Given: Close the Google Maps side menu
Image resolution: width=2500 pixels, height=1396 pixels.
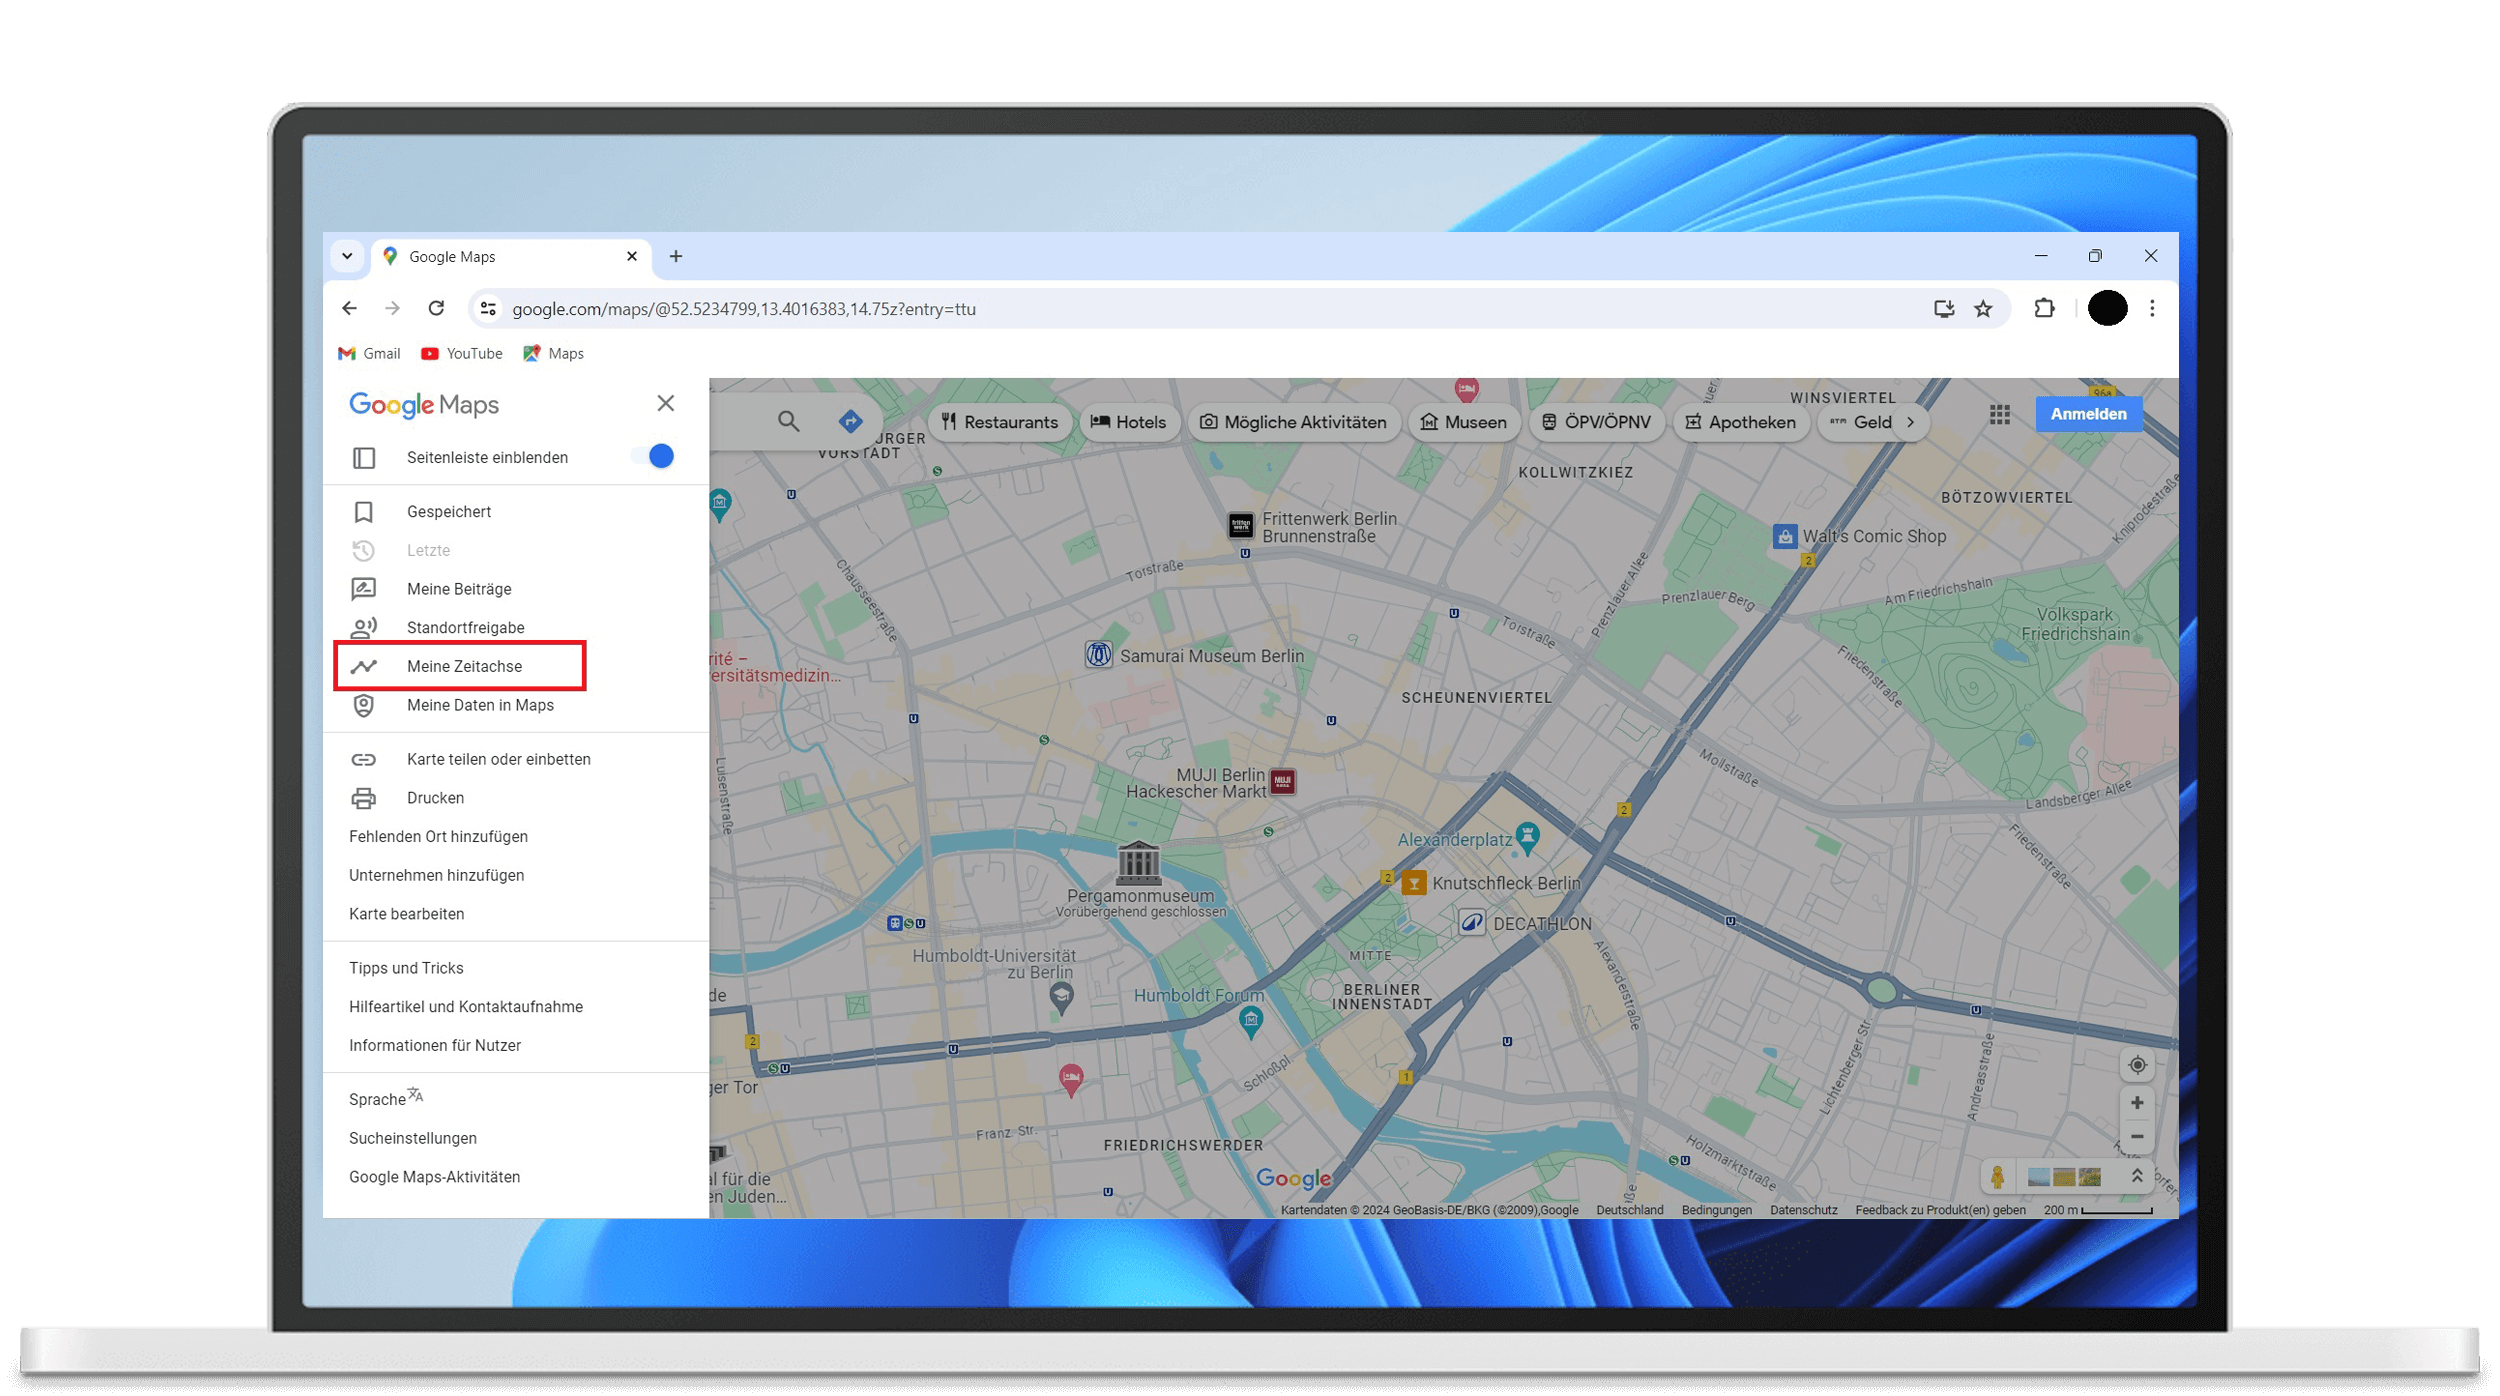Looking at the screenshot, I should (x=665, y=403).
